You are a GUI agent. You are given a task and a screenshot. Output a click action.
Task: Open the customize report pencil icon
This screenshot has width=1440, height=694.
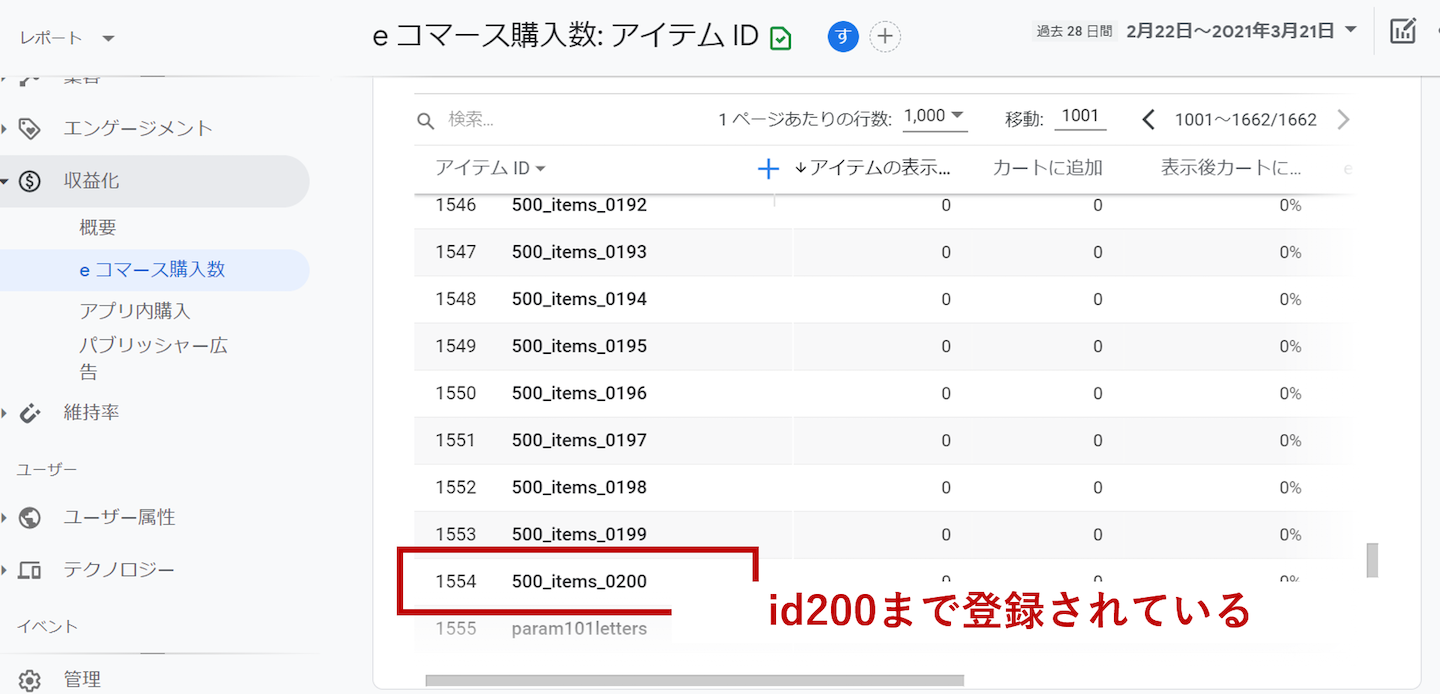click(x=1403, y=31)
